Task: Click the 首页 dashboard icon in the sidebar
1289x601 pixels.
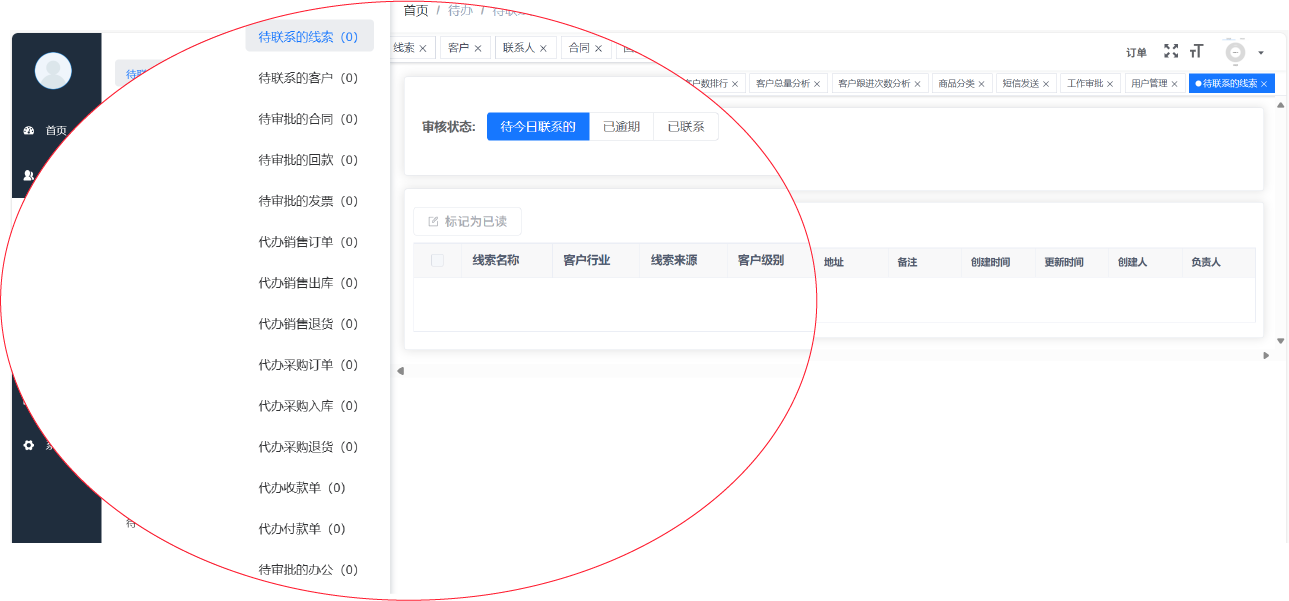Action: [x=28, y=130]
